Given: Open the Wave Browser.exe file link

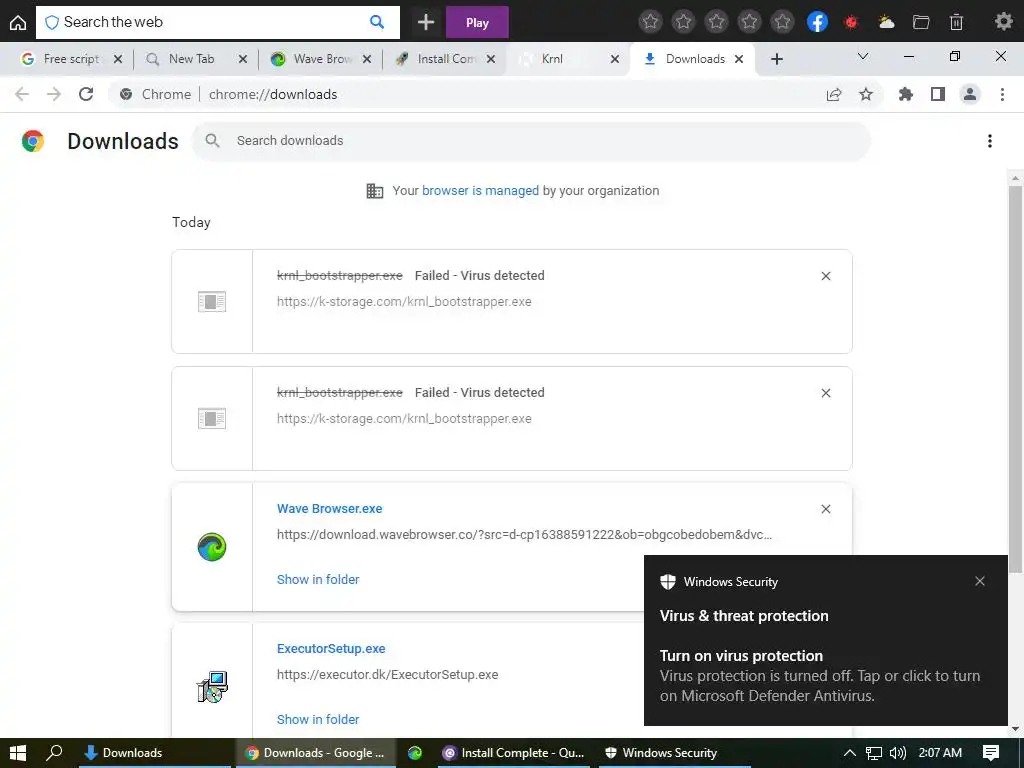Looking at the screenshot, I should (329, 509).
